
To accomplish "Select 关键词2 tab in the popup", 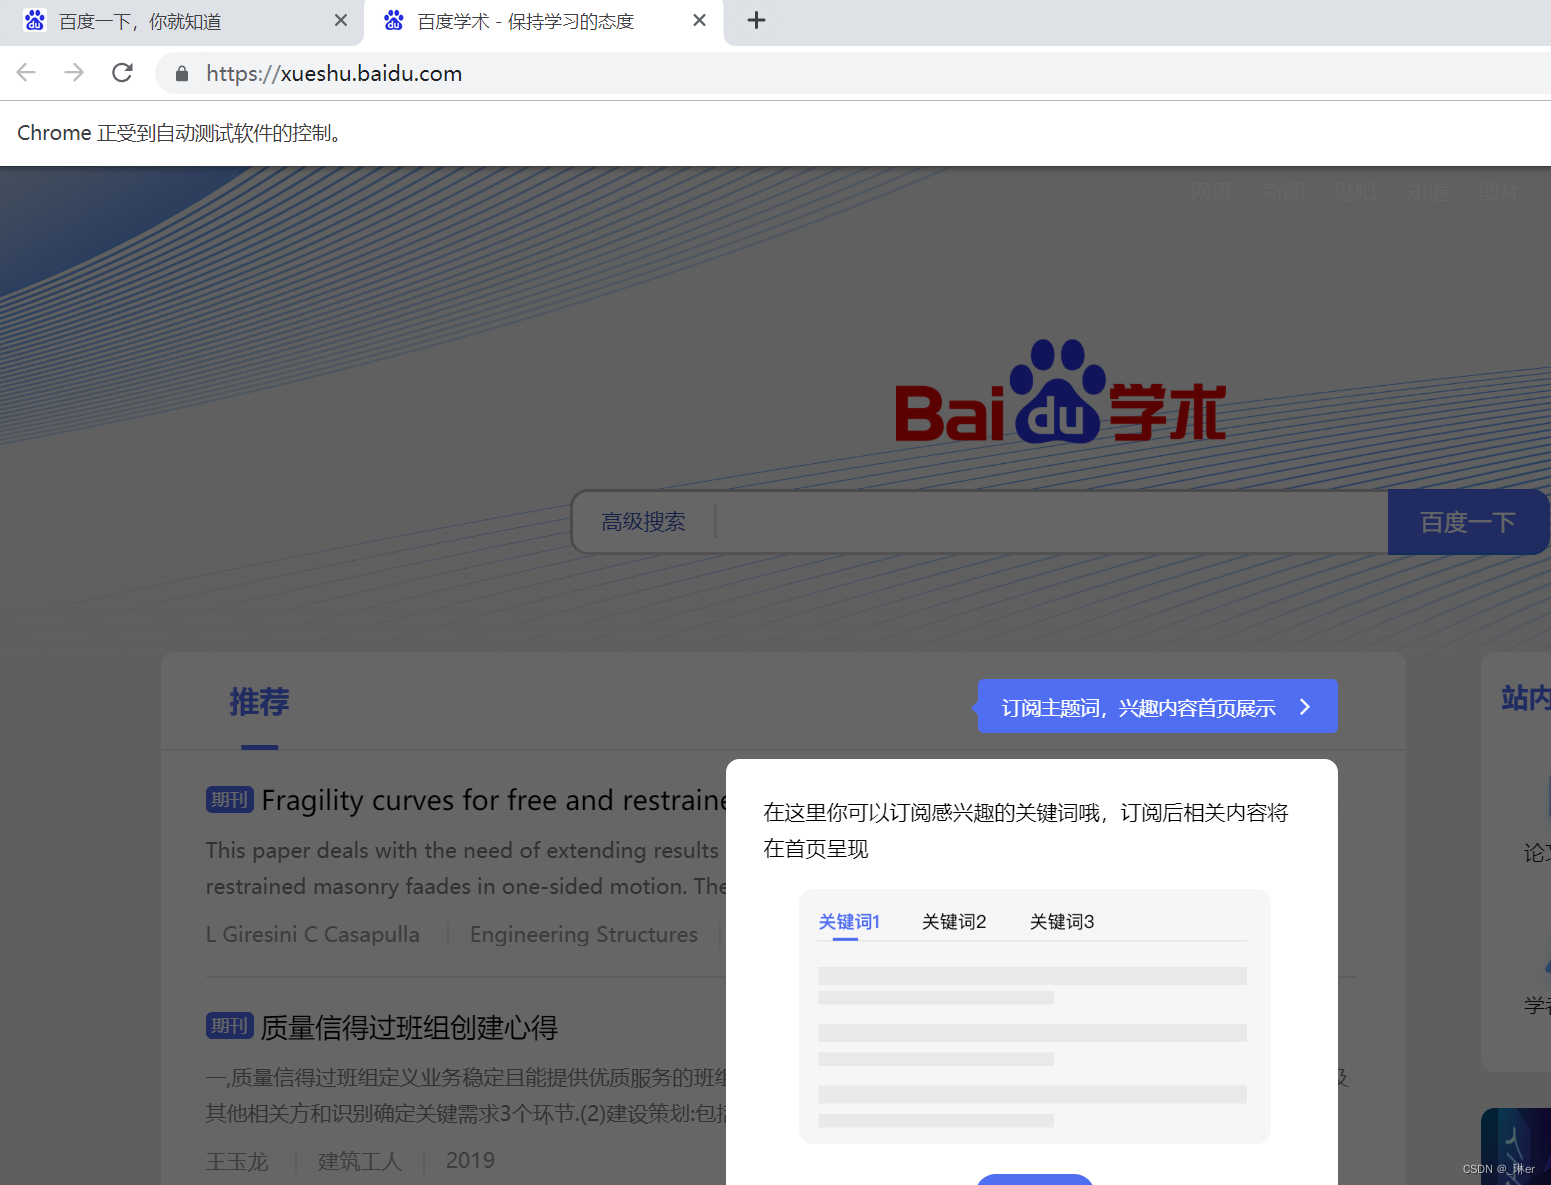I will coord(954,921).
